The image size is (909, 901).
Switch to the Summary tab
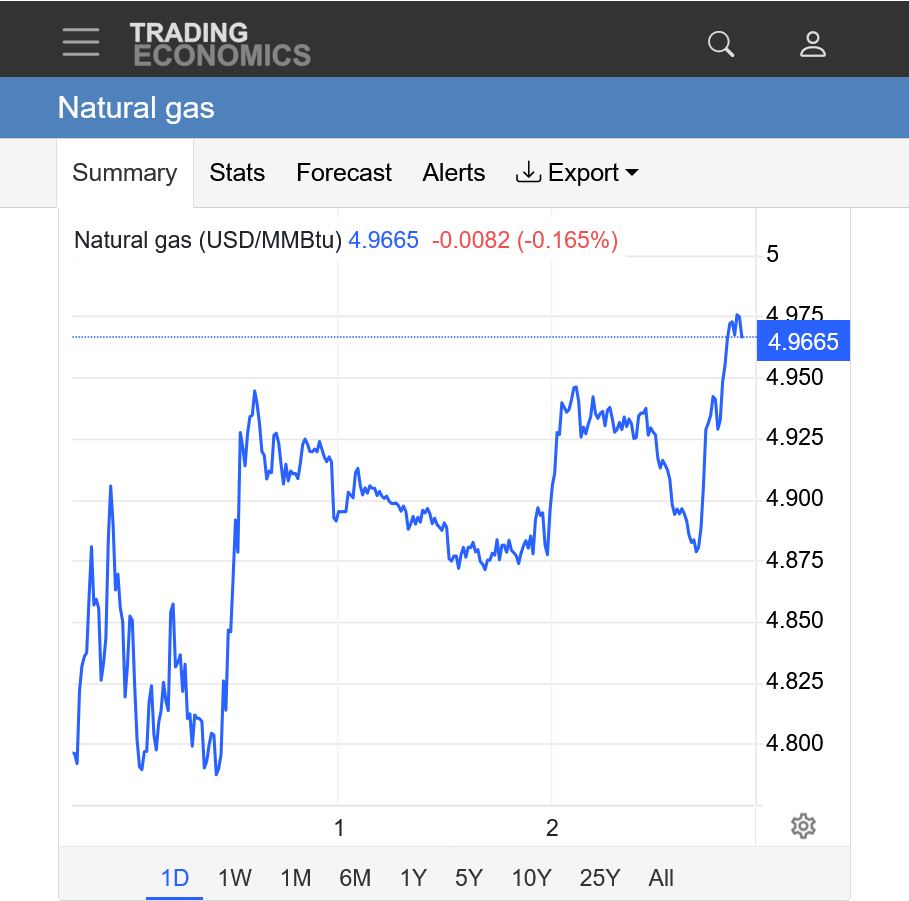point(125,173)
